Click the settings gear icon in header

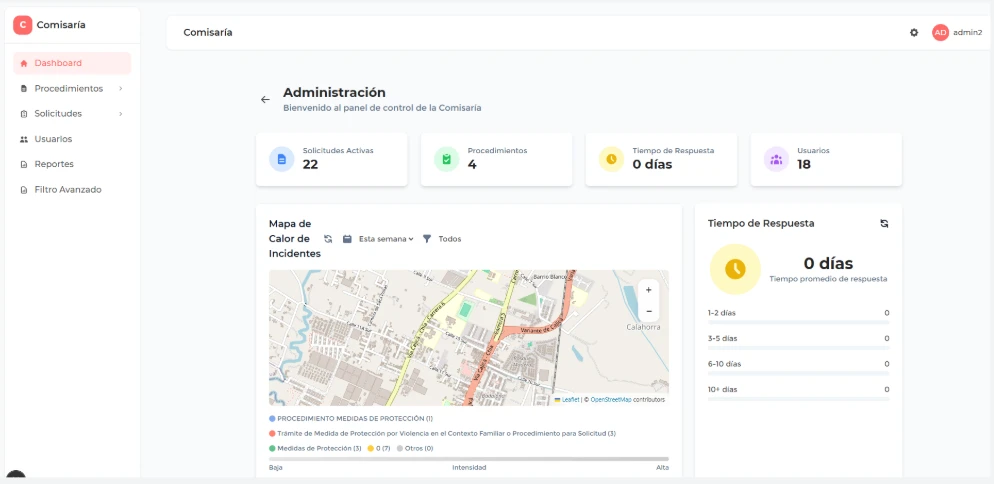click(914, 32)
